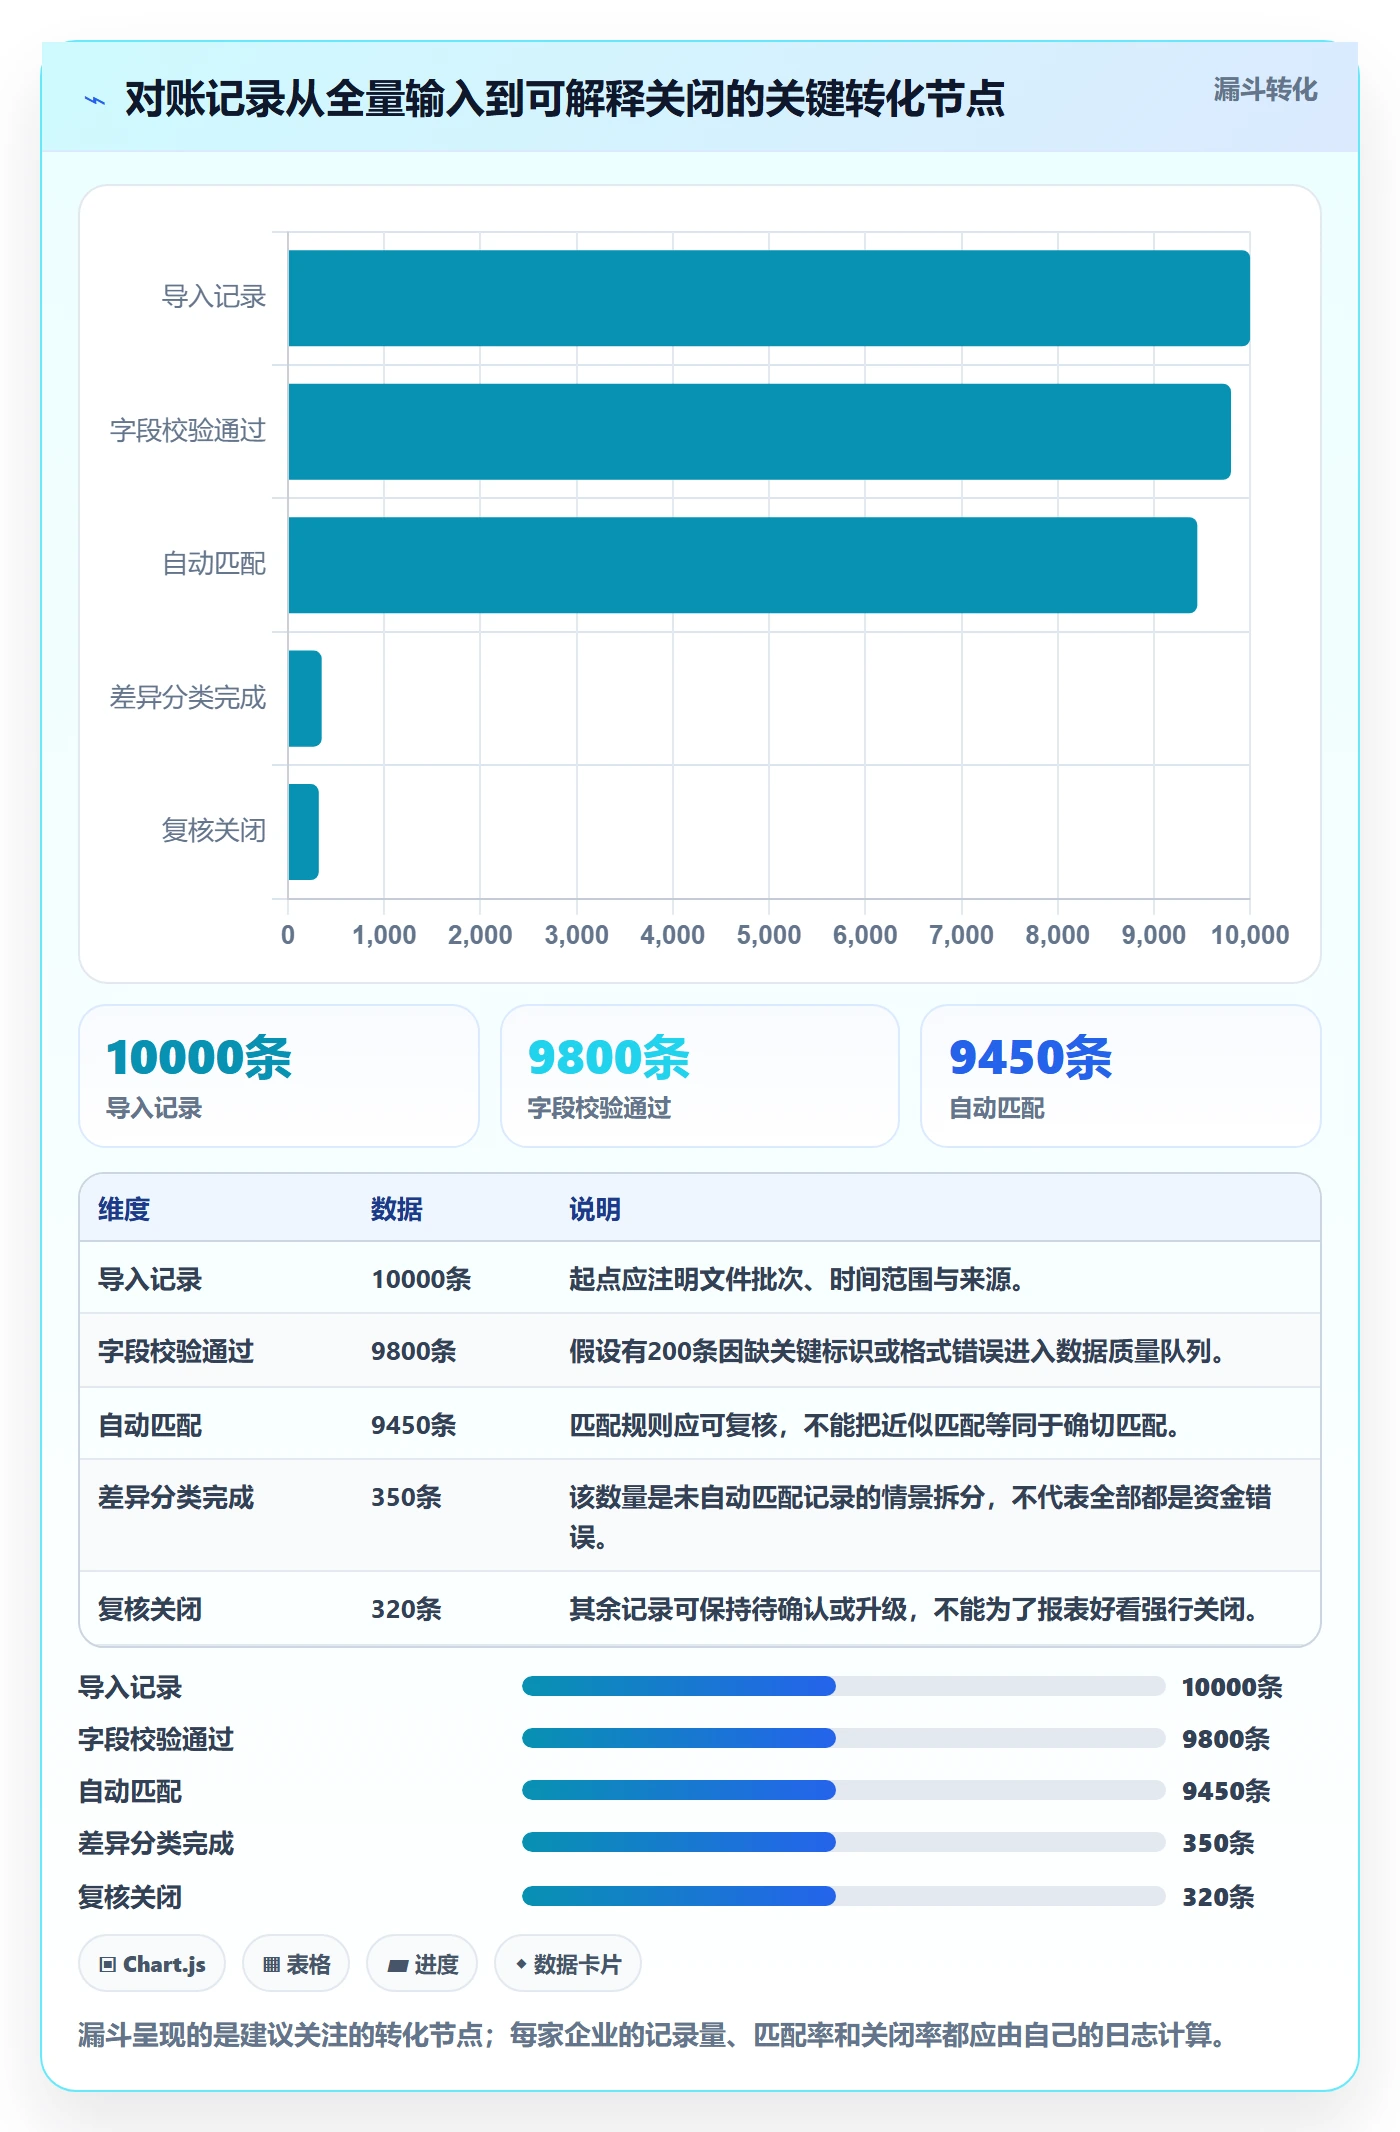Click the 差异分类完成 cell in the table
Viewport: 1400px width, 2132px height.
(176, 1497)
